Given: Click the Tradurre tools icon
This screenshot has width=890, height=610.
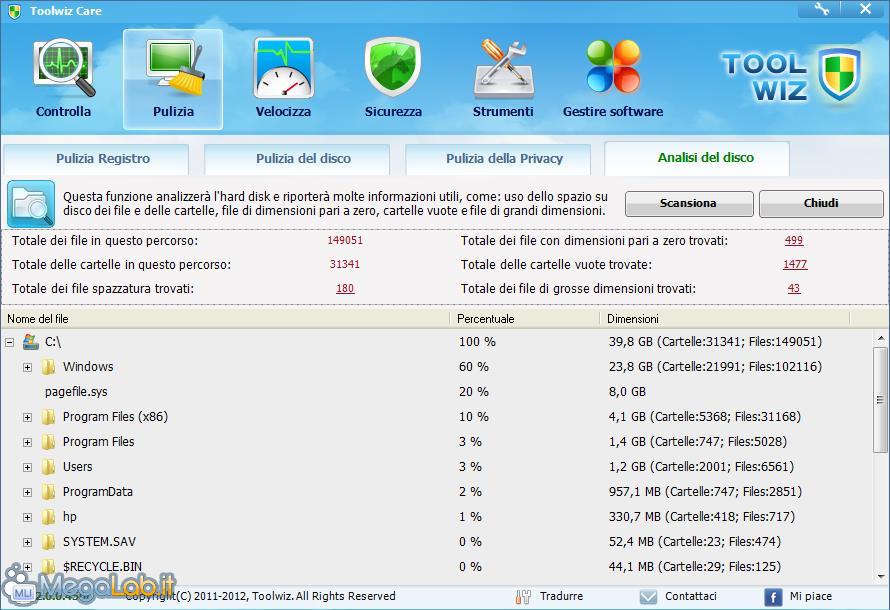Looking at the screenshot, I should (x=523, y=596).
